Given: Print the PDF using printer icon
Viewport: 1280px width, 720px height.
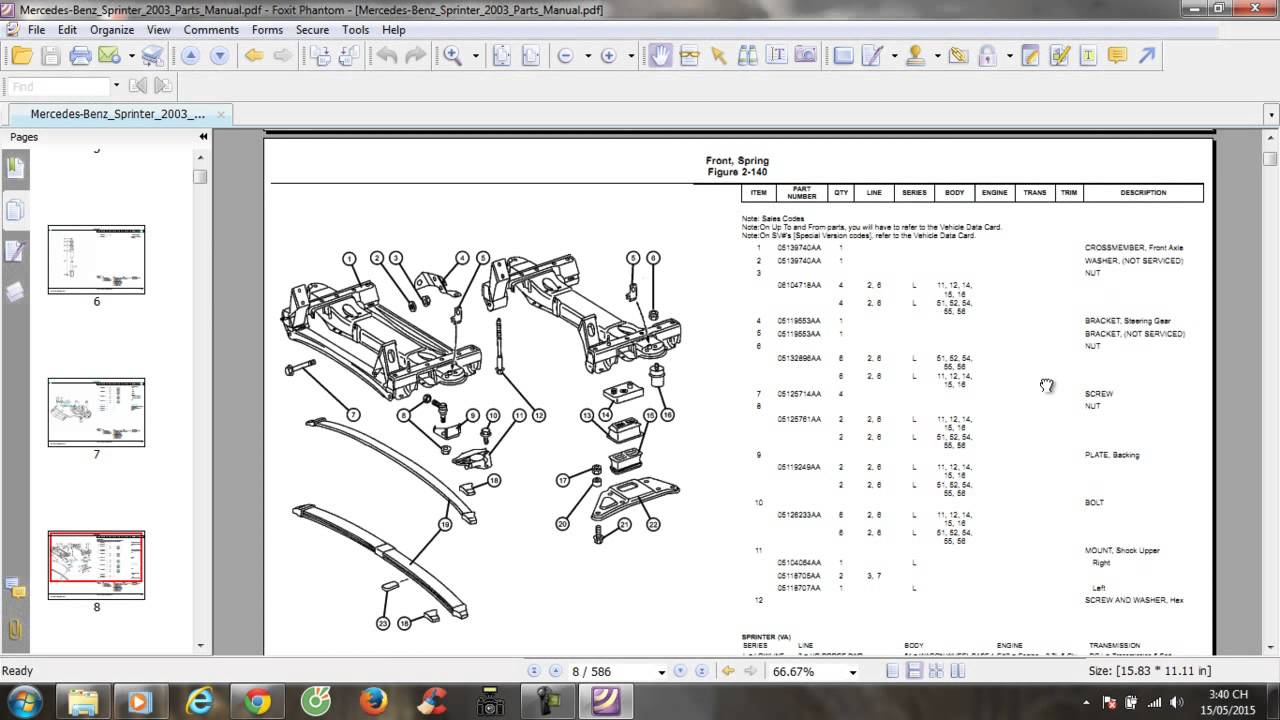Looking at the screenshot, I should [x=80, y=56].
